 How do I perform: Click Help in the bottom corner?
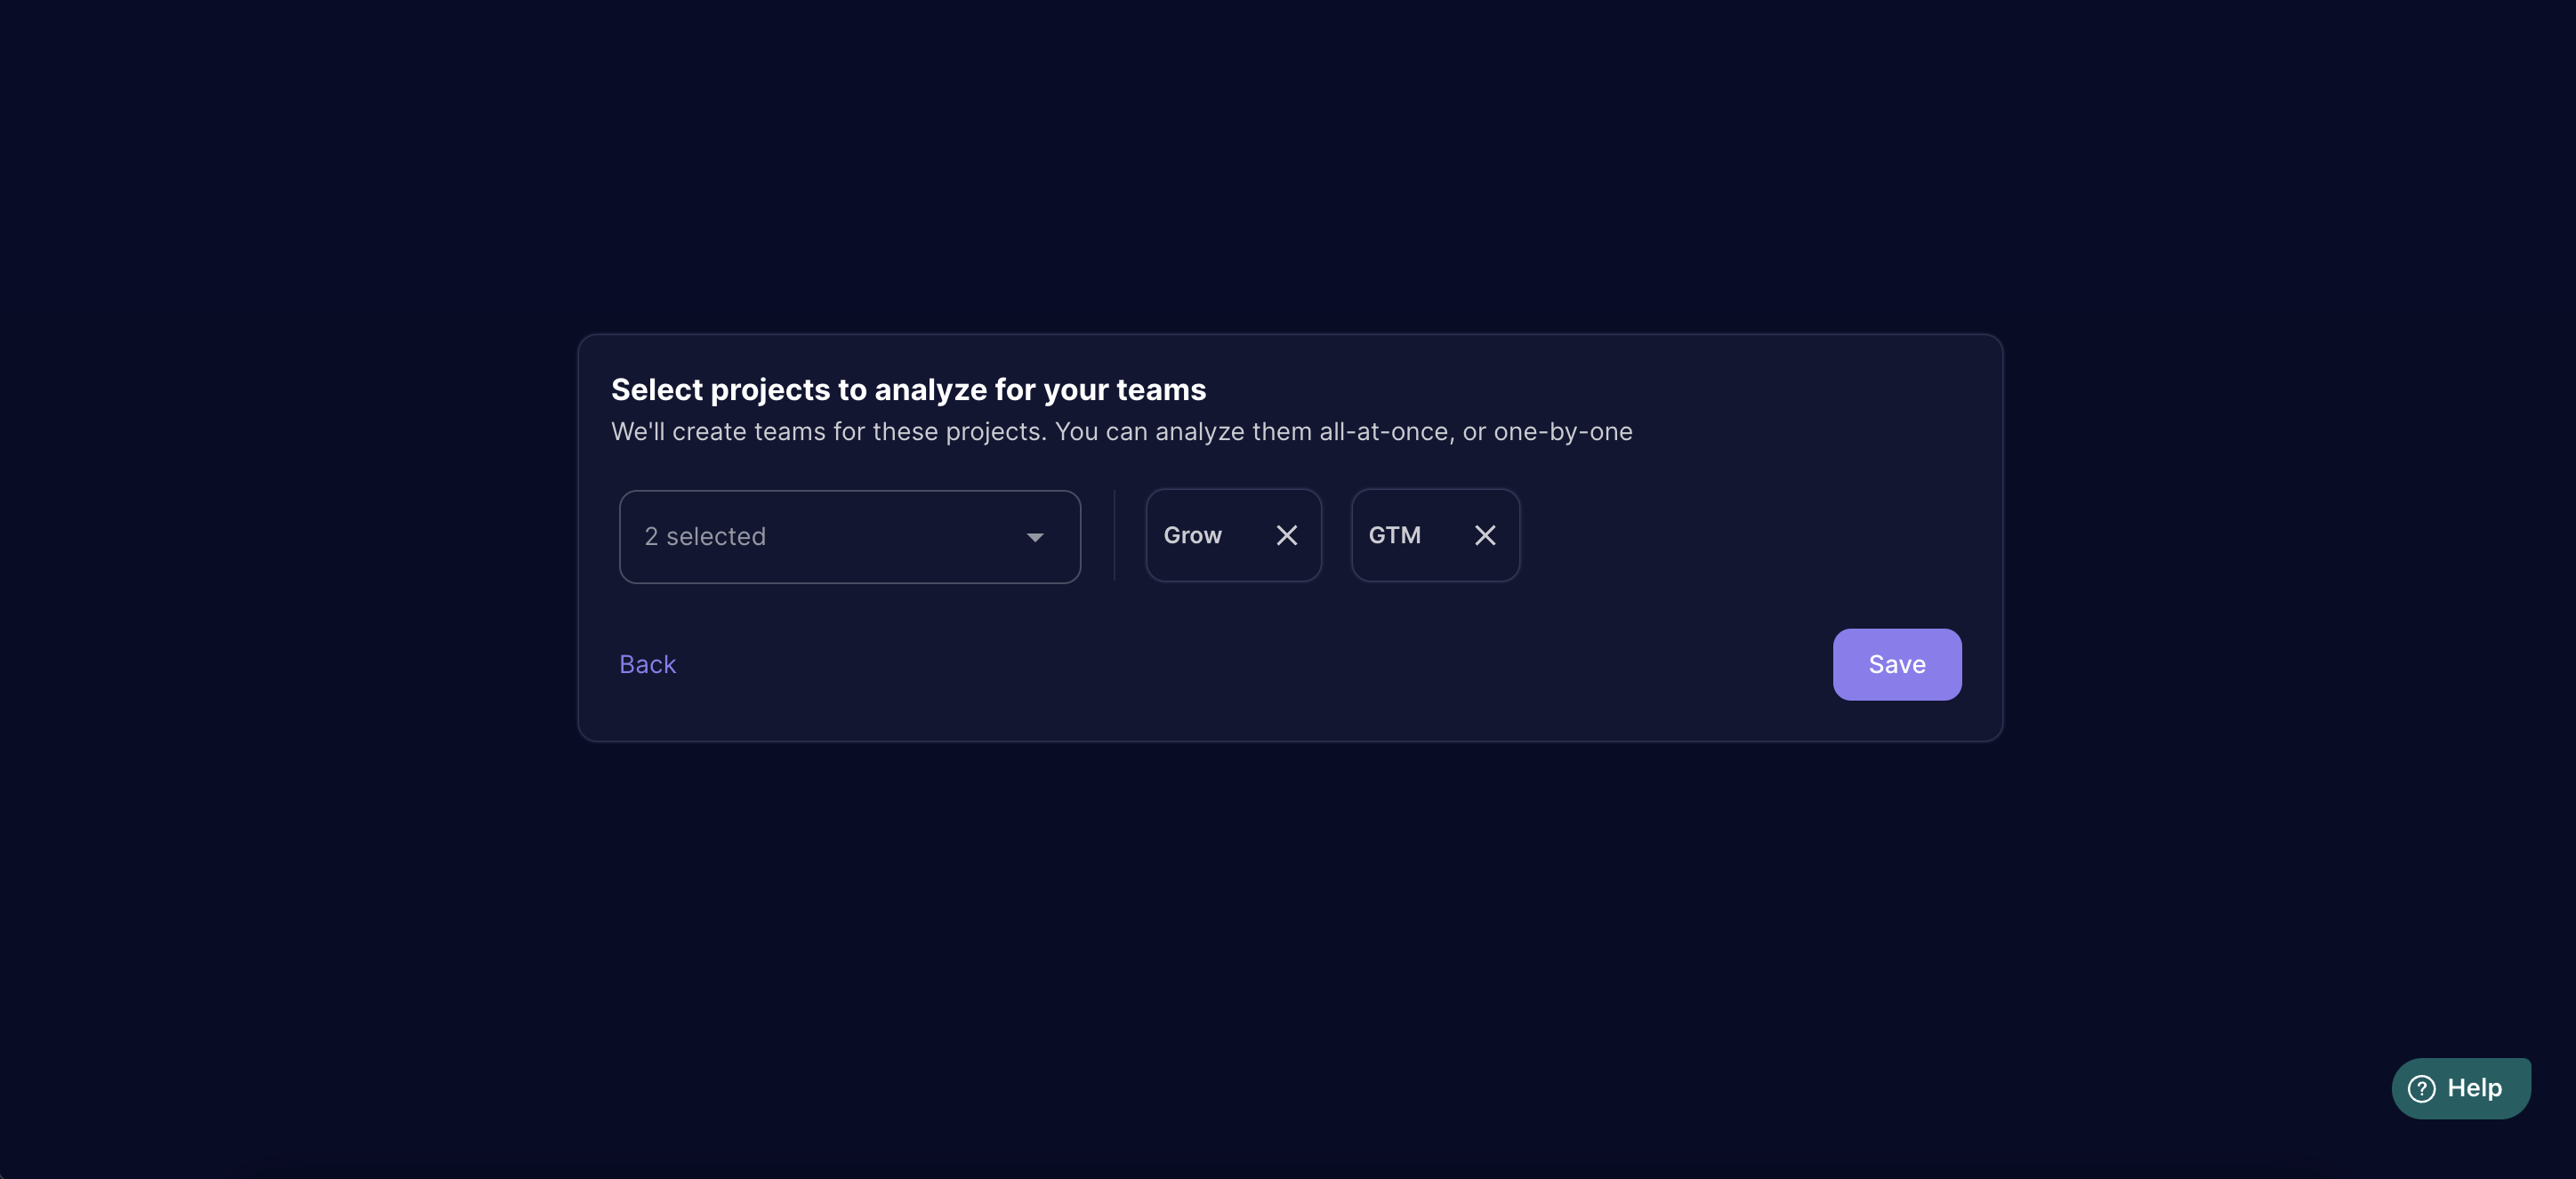2460,1088
